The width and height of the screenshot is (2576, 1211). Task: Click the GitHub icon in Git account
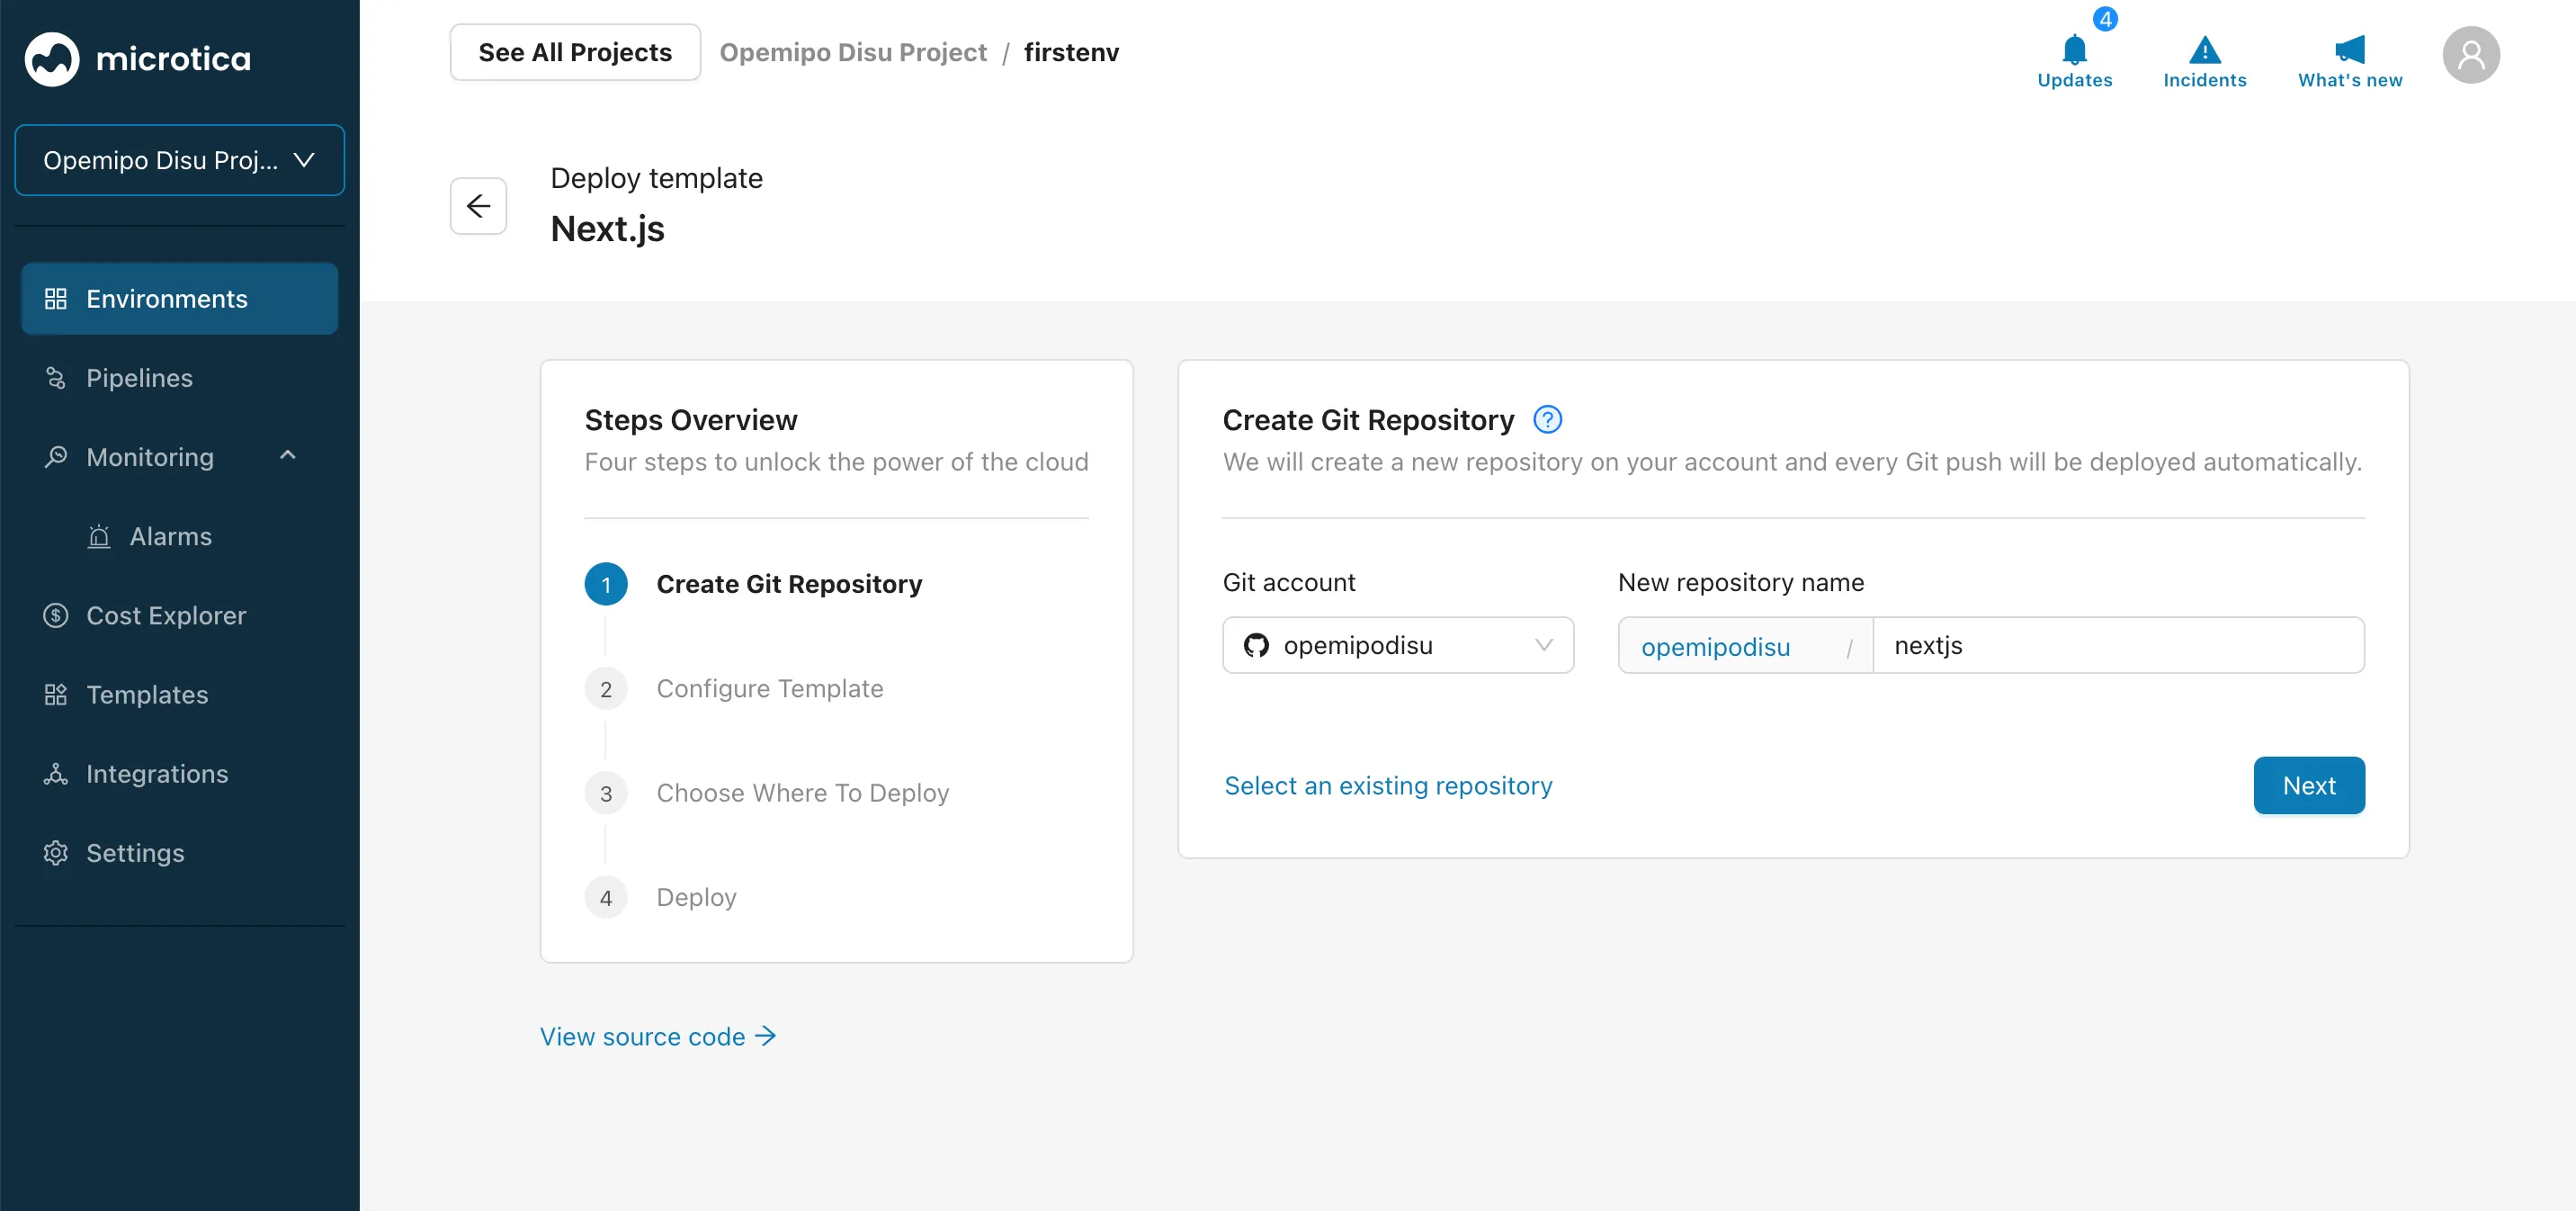(x=1256, y=645)
